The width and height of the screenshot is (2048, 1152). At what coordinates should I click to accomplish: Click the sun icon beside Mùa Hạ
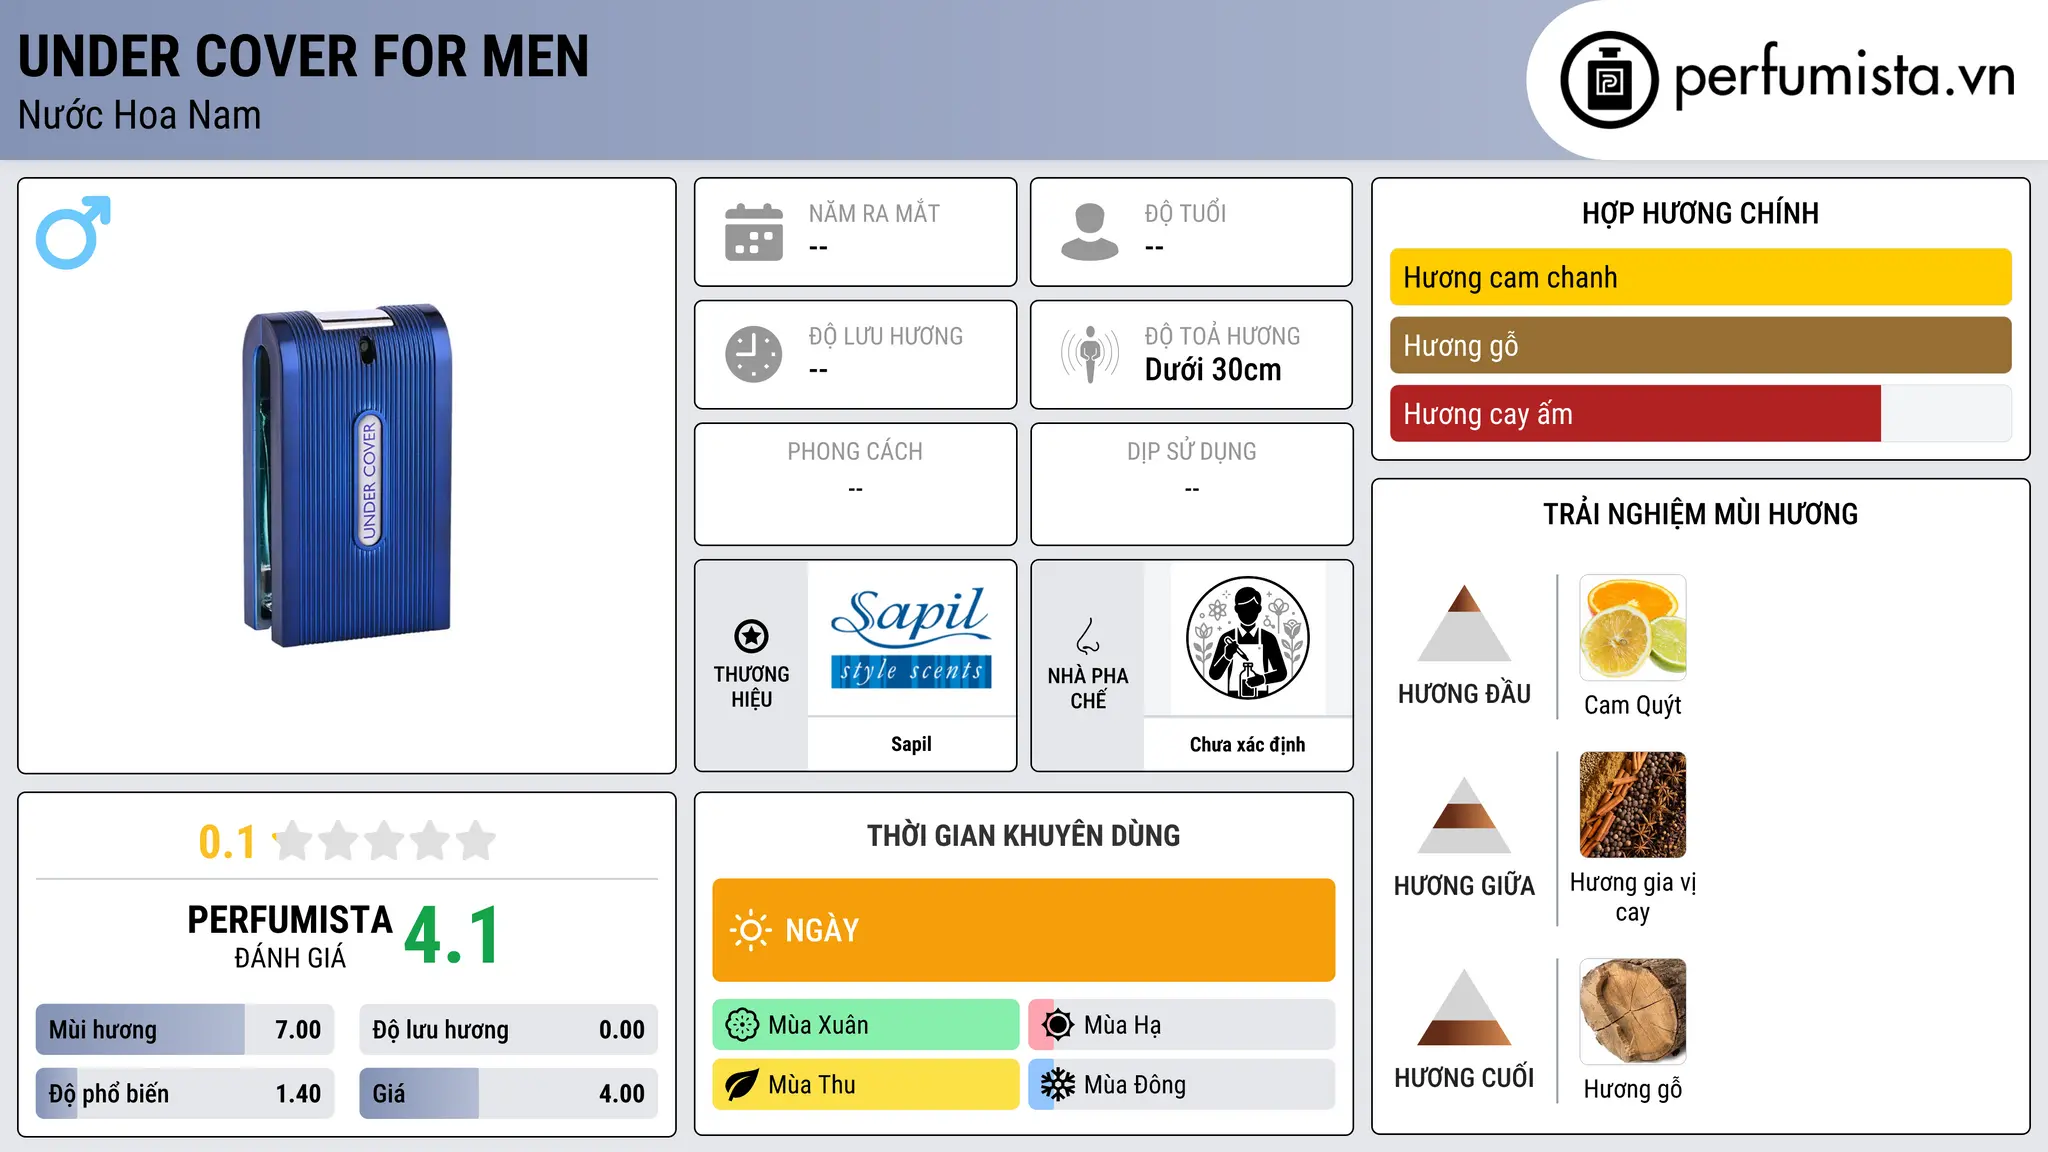1058,1025
